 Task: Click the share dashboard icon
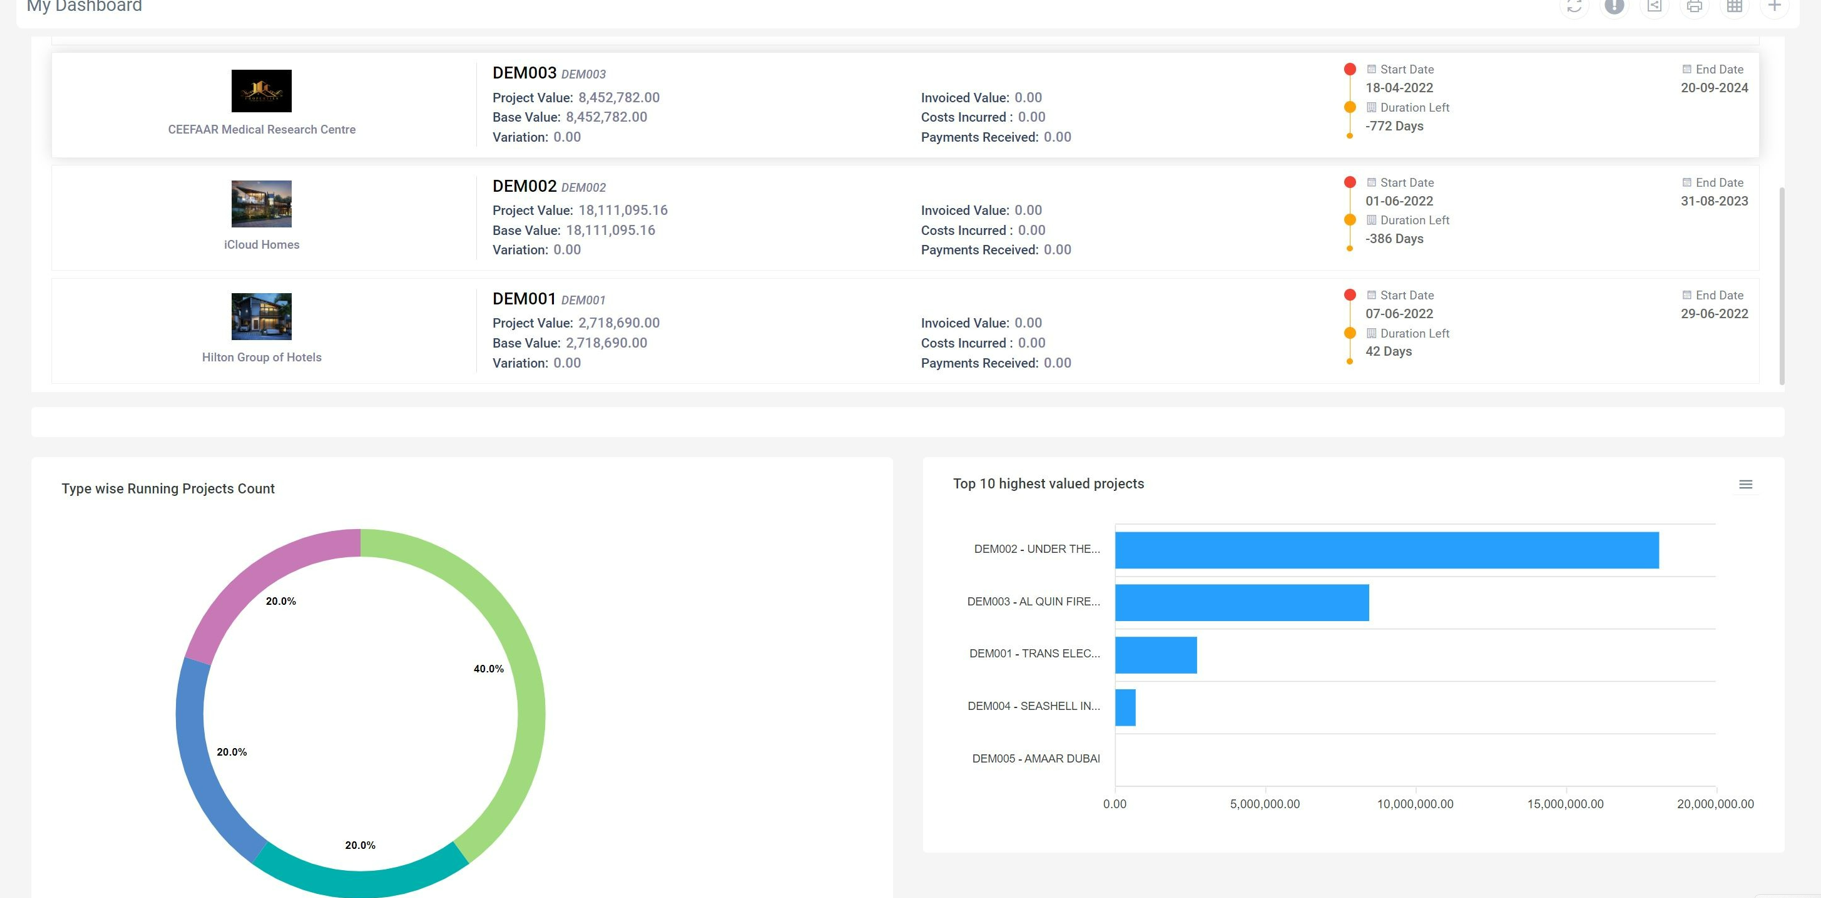pyautogui.click(x=1654, y=6)
